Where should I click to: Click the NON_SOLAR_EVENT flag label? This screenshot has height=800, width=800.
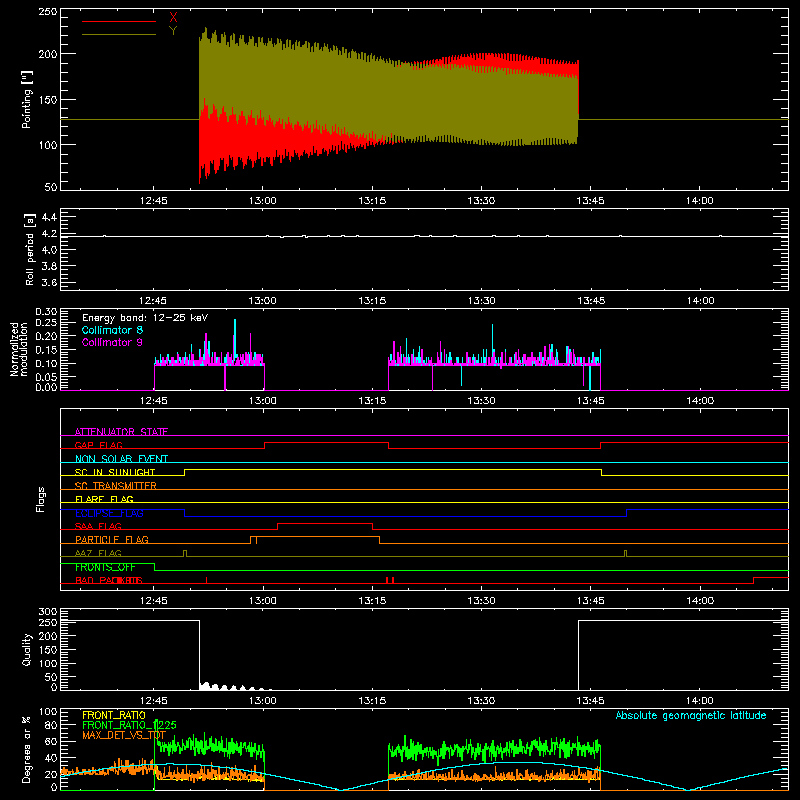coord(121,459)
